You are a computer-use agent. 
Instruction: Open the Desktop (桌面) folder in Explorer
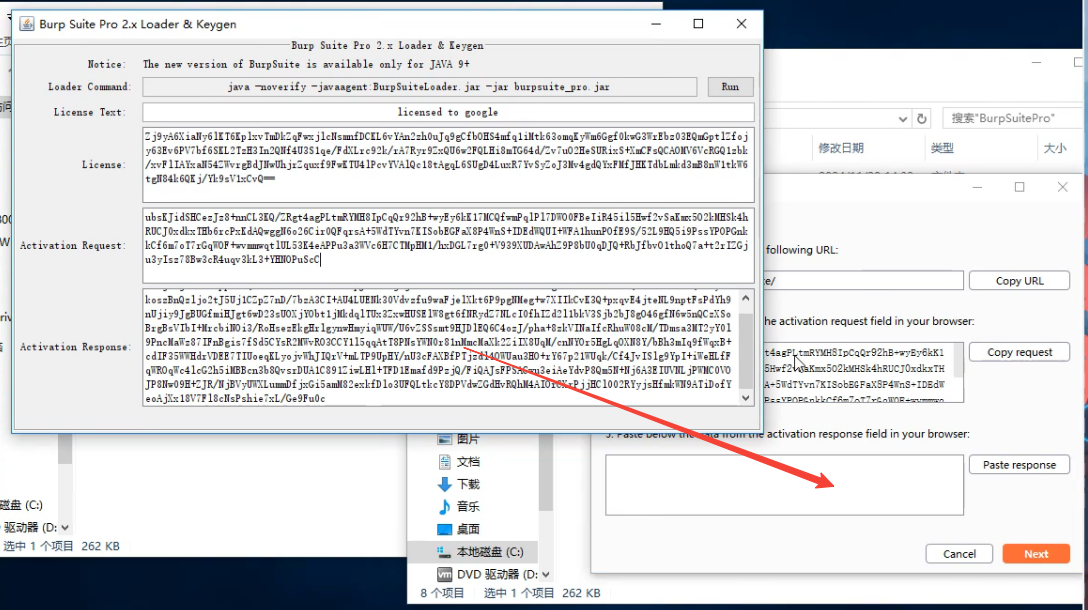tap(468, 529)
